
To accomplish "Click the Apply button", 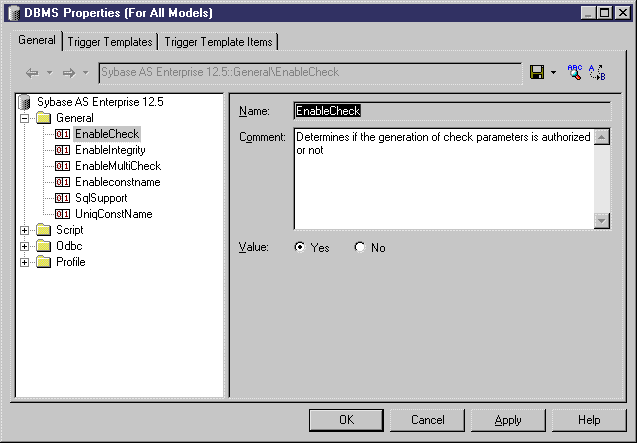I will click(508, 420).
